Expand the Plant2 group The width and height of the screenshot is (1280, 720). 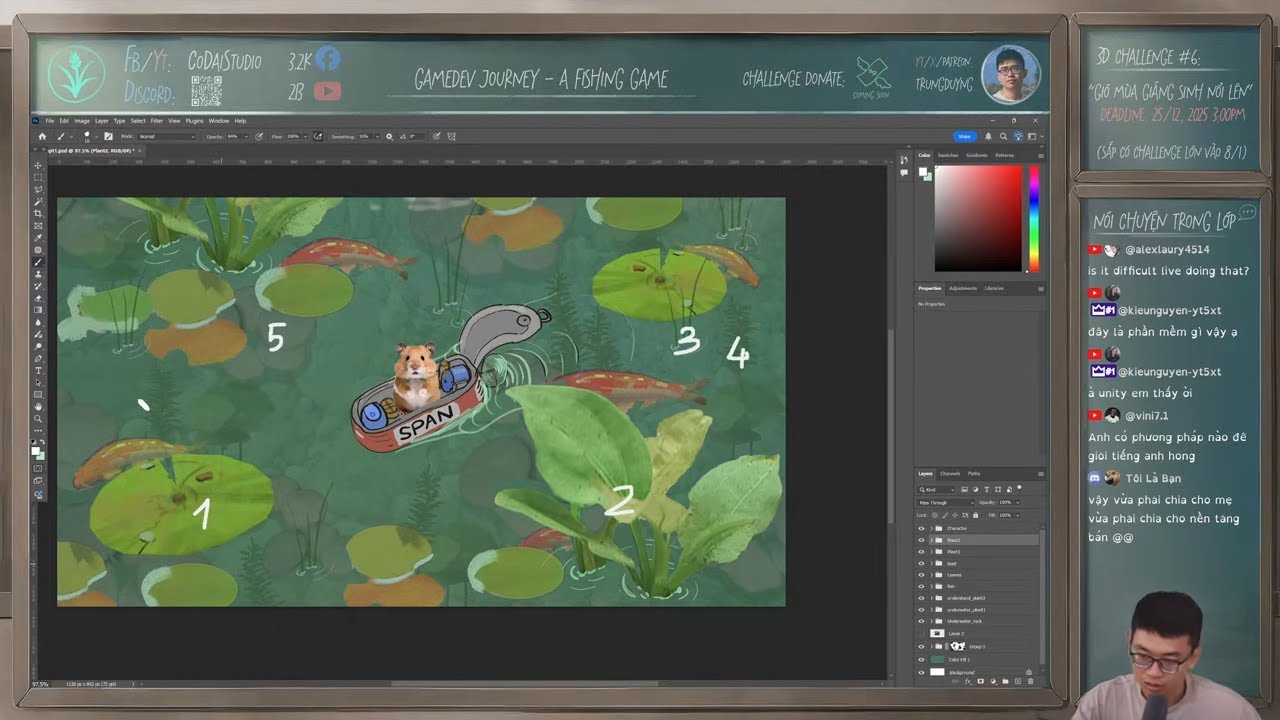coord(931,540)
